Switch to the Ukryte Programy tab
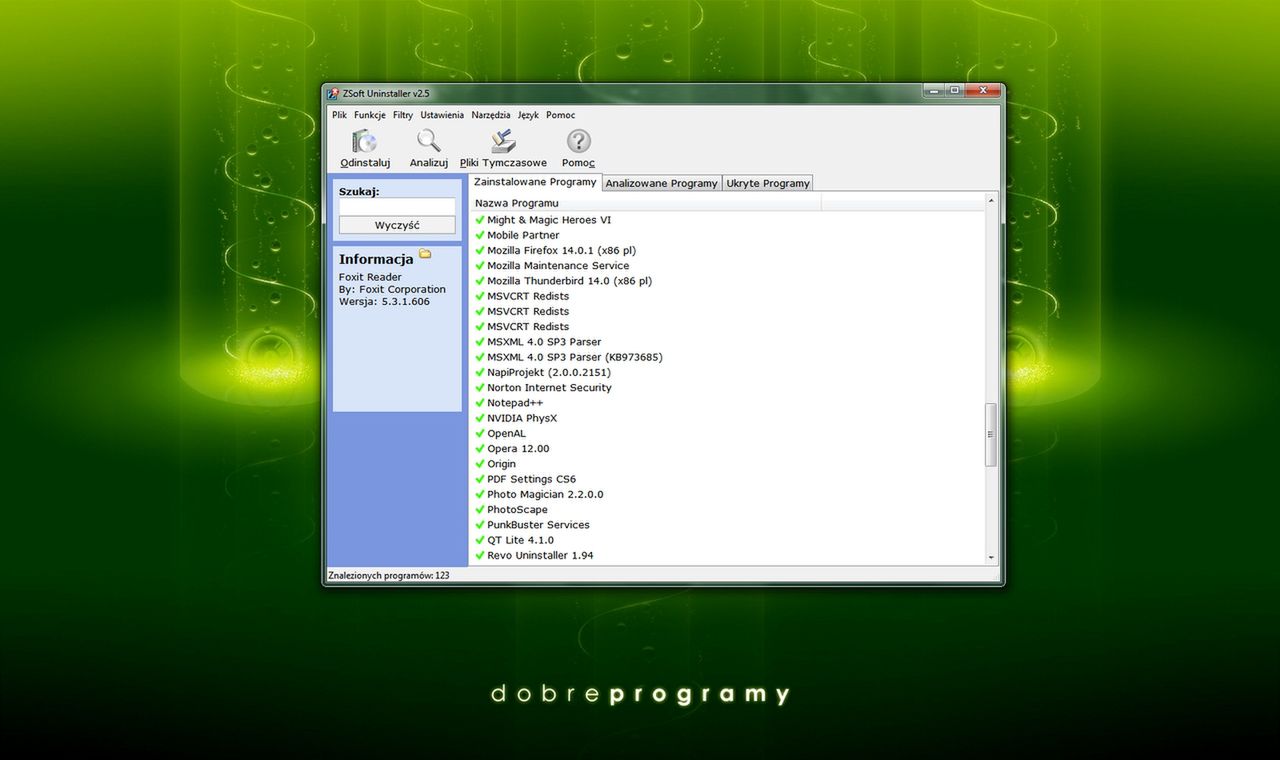The height and width of the screenshot is (760, 1280). (768, 183)
